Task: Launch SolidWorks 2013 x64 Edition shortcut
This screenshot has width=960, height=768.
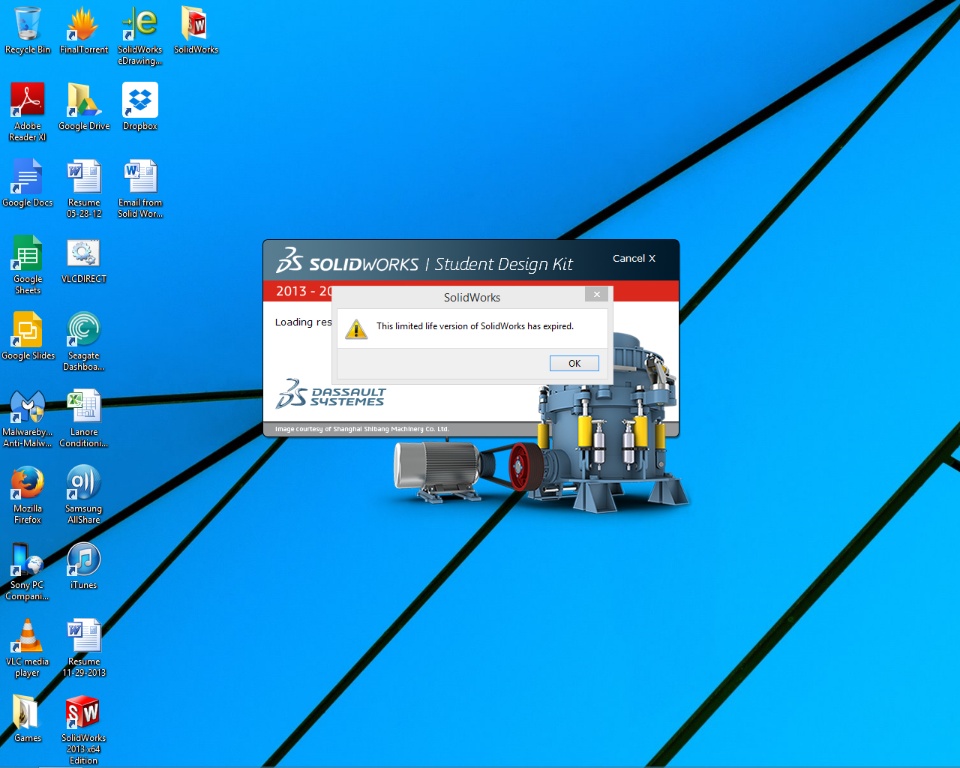Action: [83, 730]
